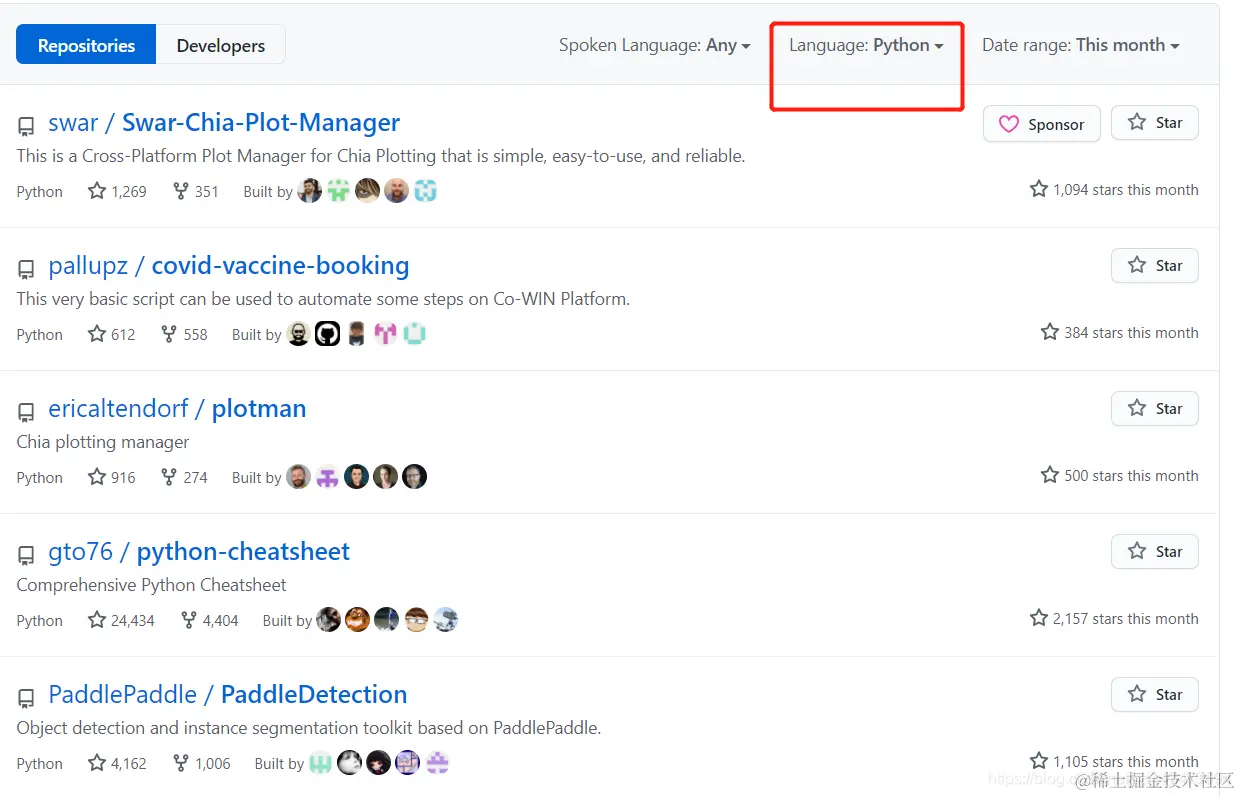
Task: Select the text "384 stars this month"
Action: coord(1131,333)
